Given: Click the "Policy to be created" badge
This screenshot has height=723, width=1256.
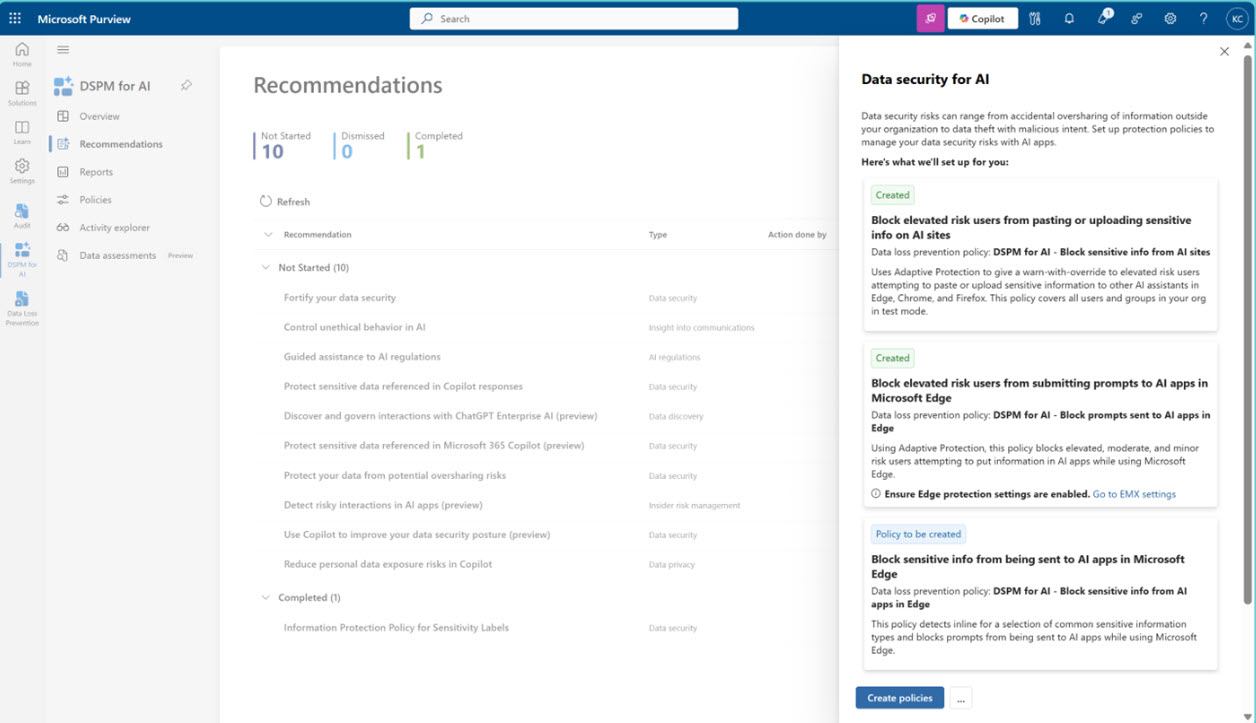Looking at the screenshot, I should click(x=918, y=534).
